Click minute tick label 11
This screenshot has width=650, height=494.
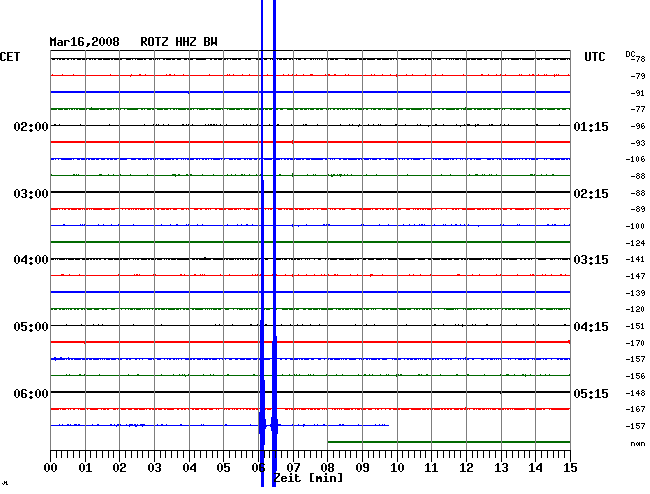[x=431, y=468]
